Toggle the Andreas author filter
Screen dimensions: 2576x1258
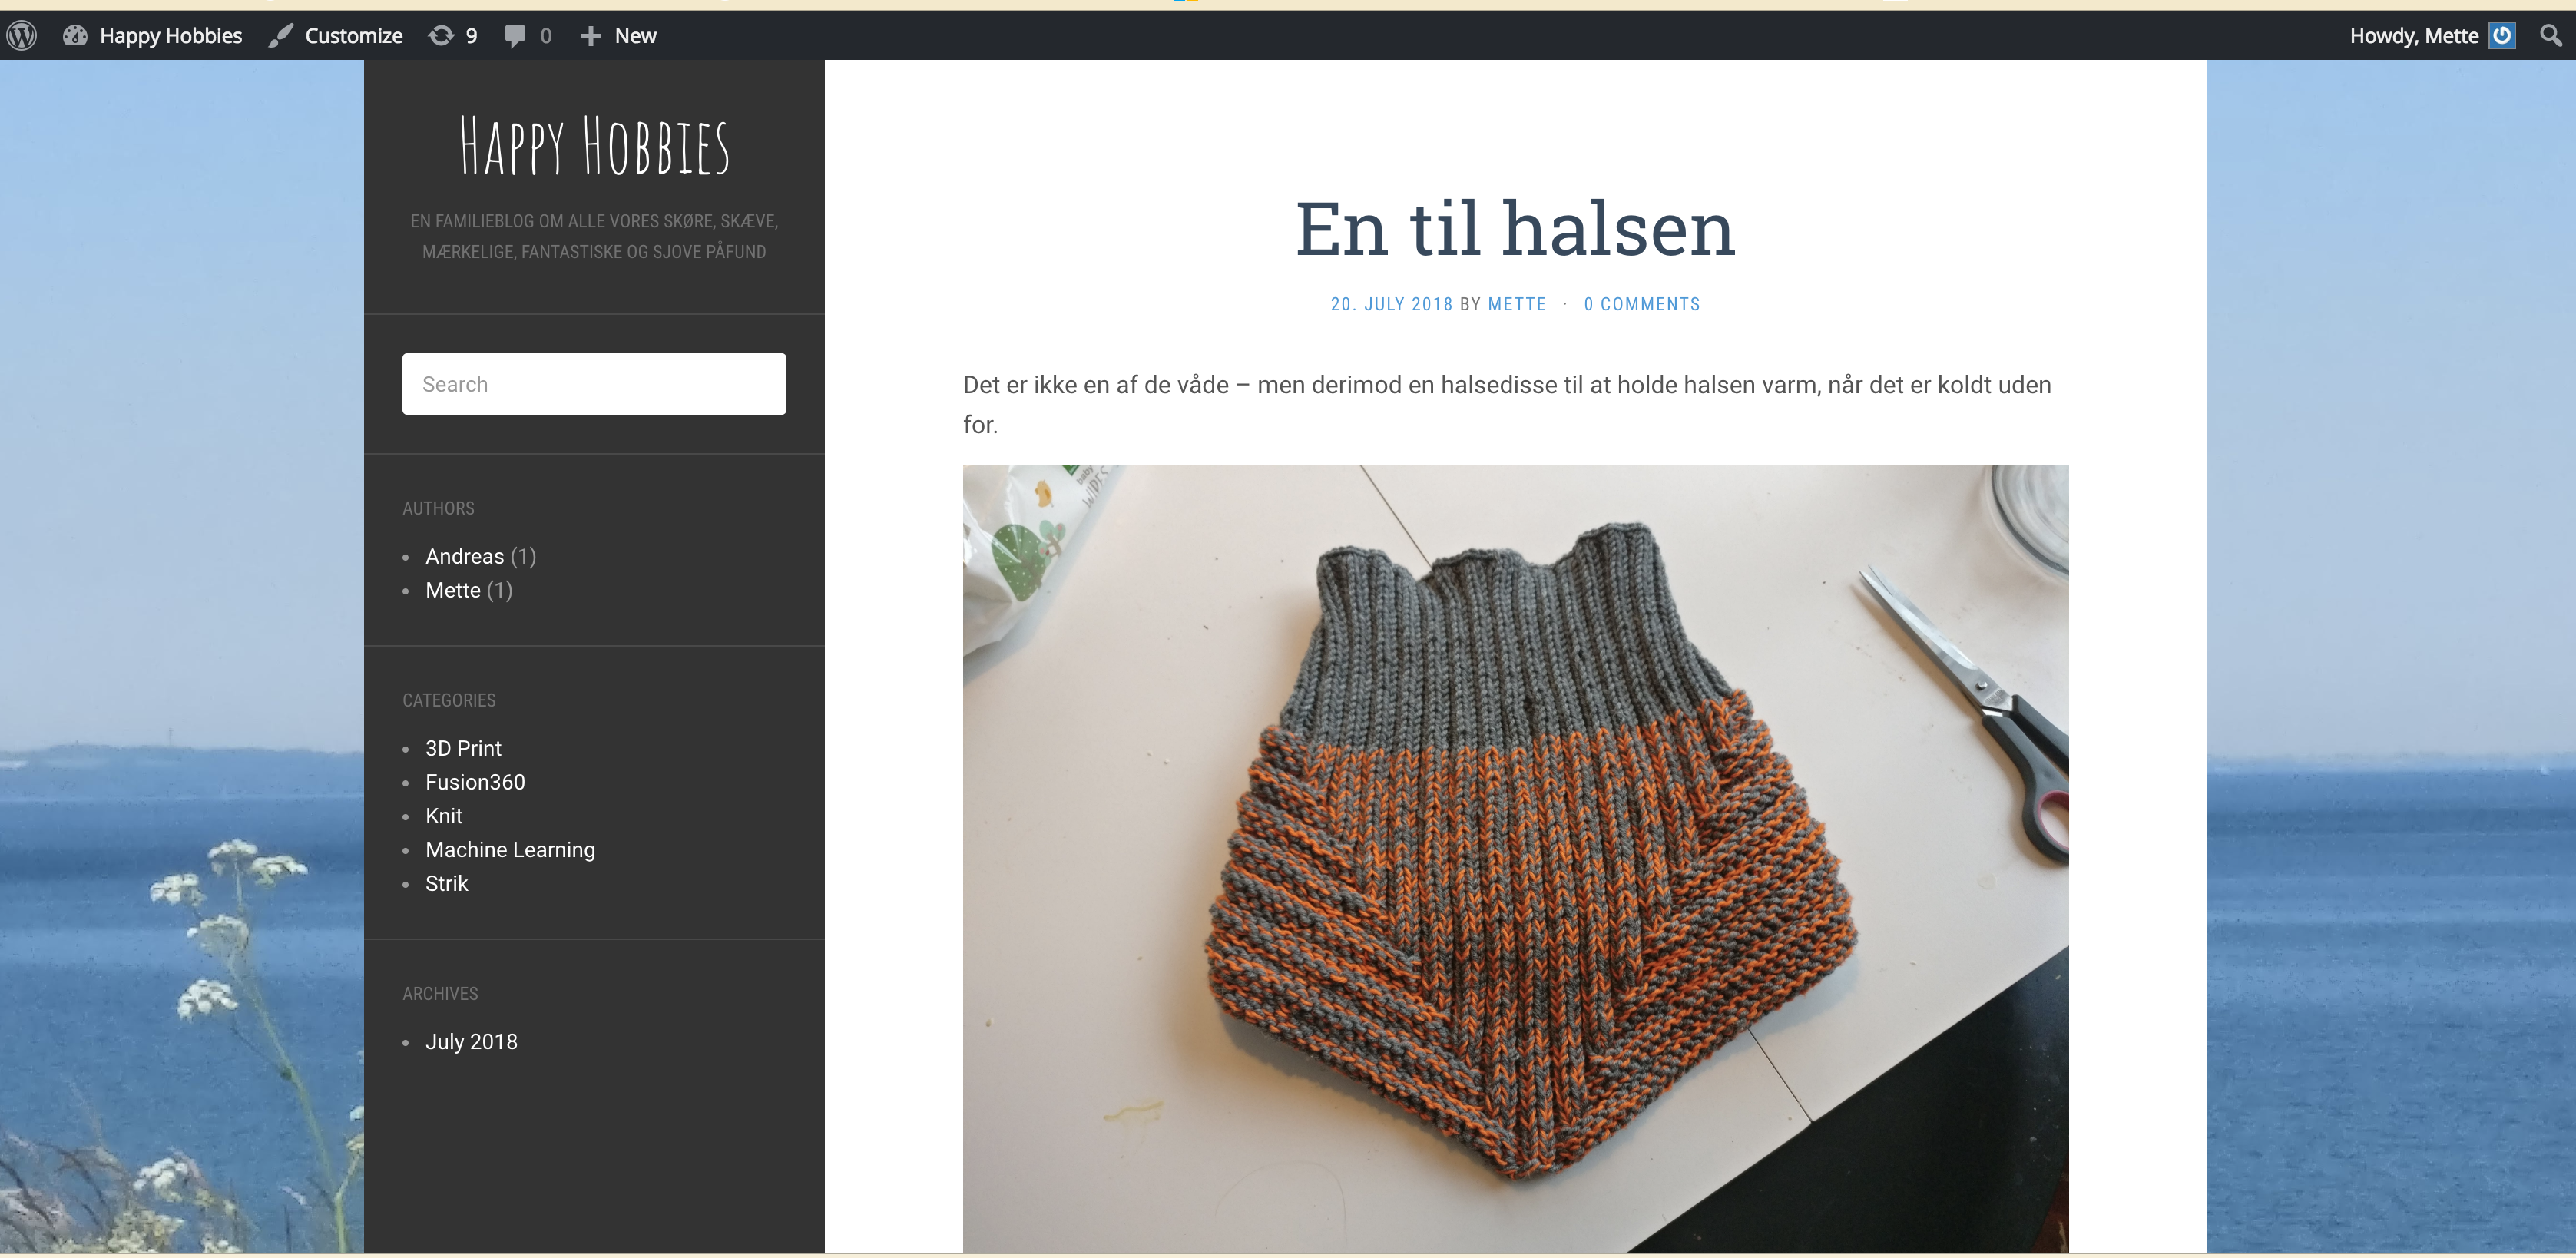(x=463, y=555)
